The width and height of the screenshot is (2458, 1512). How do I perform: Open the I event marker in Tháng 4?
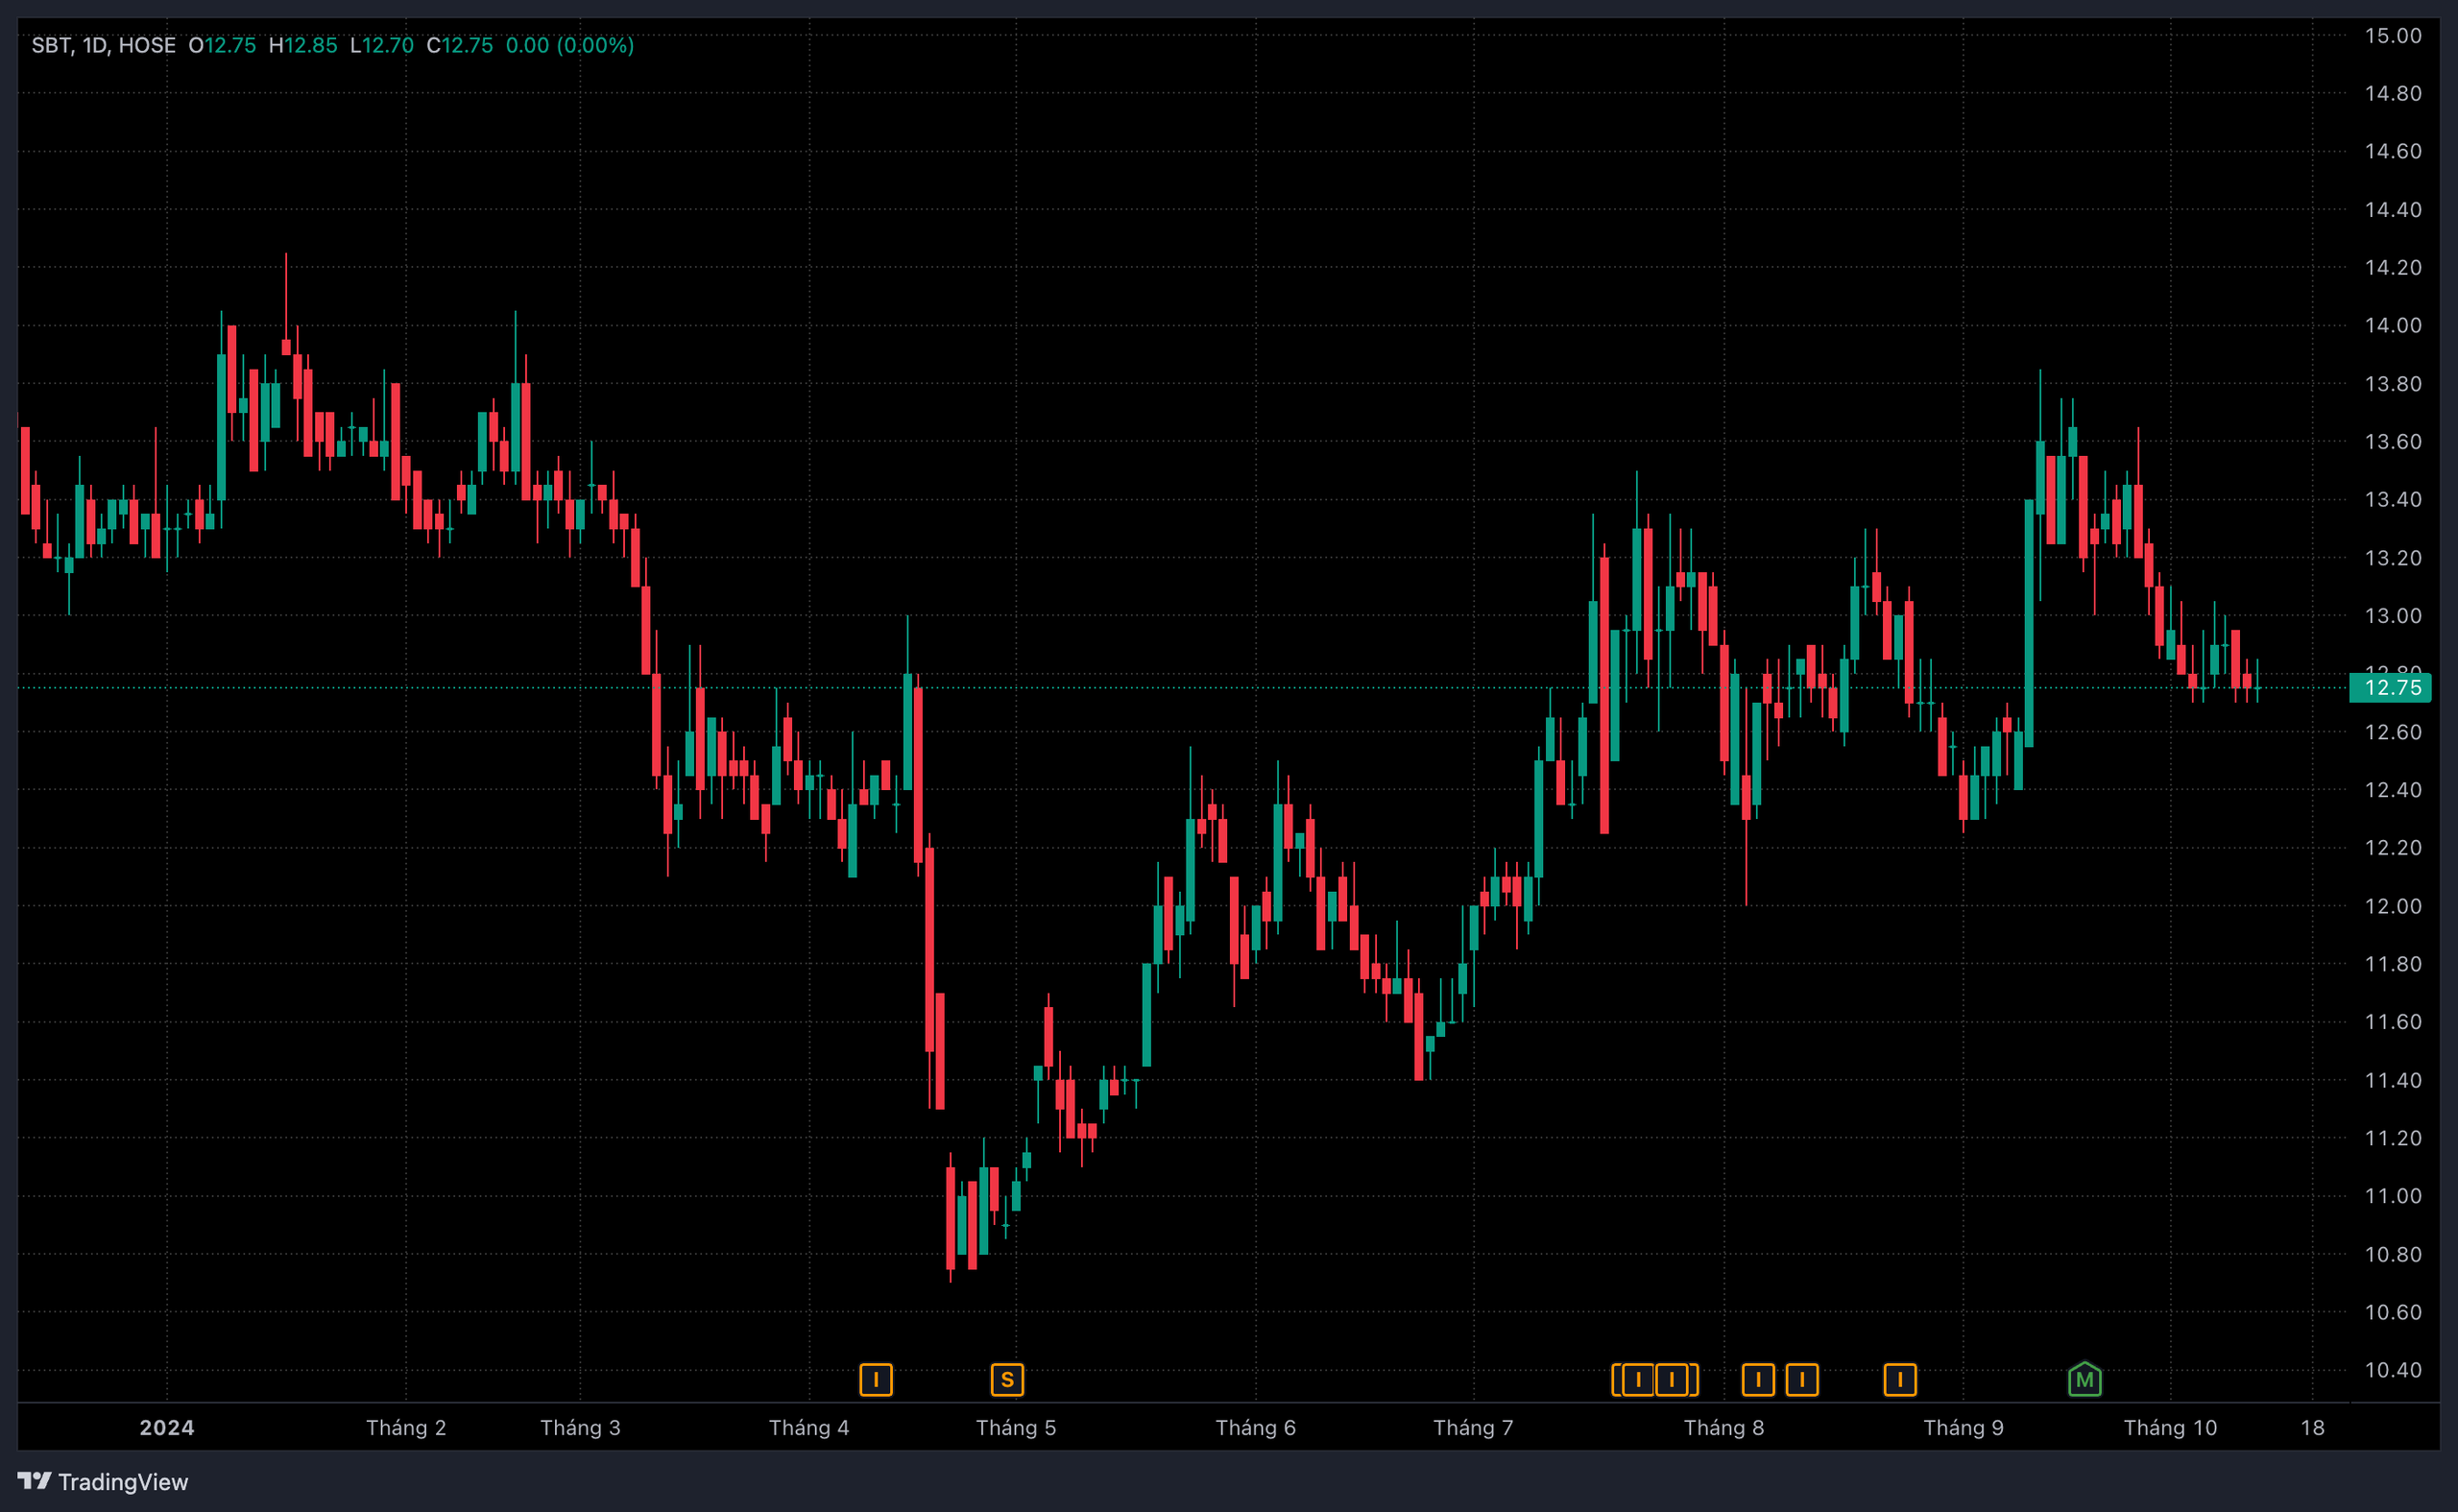[x=876, y=1380]
